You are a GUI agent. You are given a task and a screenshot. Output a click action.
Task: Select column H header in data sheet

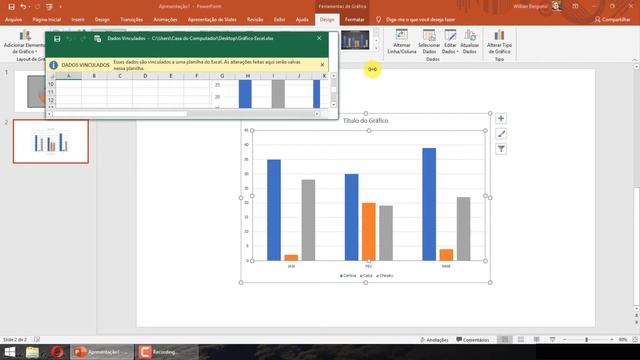[x=248, y=76]
